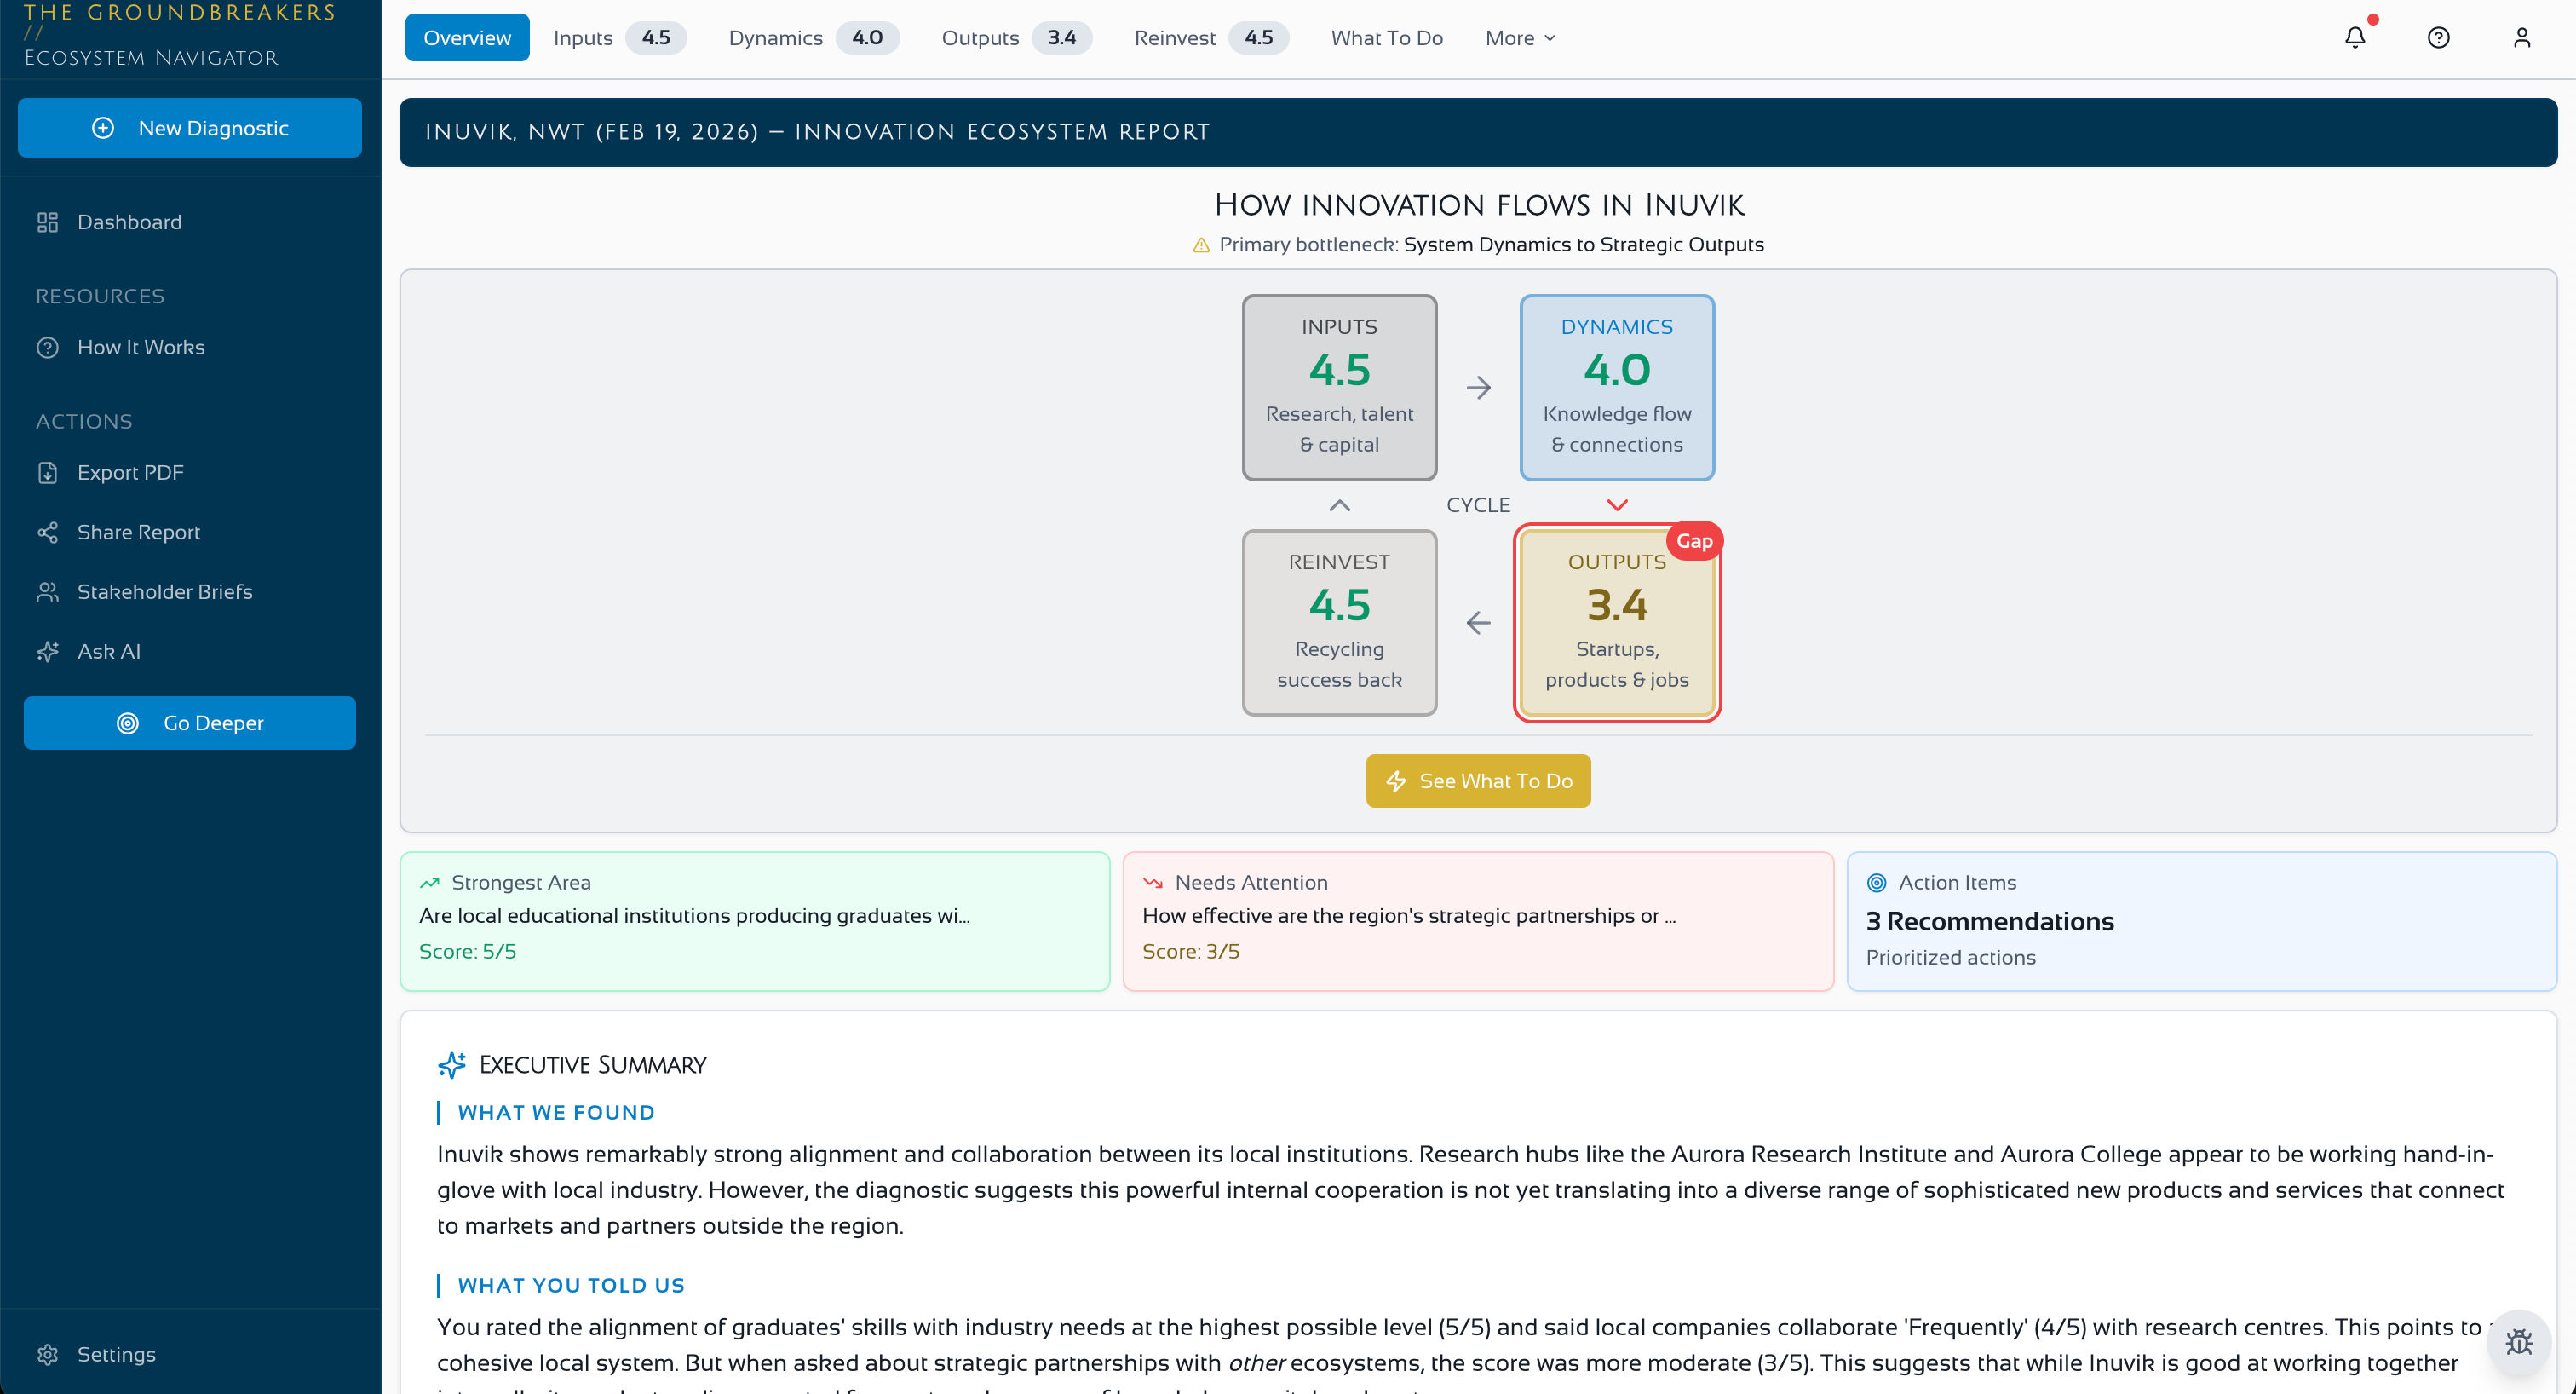This screenshot has height=1394, width=2576.
Task: Open Stakeholder Briefs
Action: (164, 591)
